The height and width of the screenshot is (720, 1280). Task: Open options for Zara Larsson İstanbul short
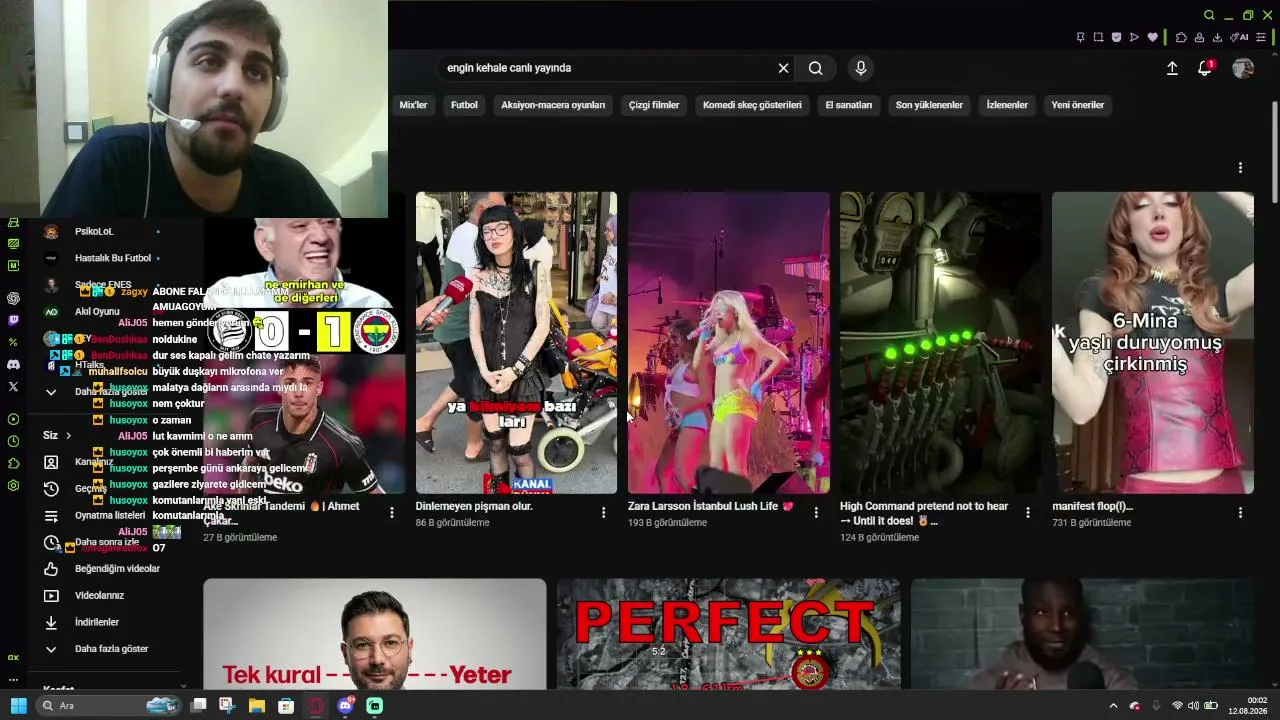pyautogui.click(x=816, y=513)
